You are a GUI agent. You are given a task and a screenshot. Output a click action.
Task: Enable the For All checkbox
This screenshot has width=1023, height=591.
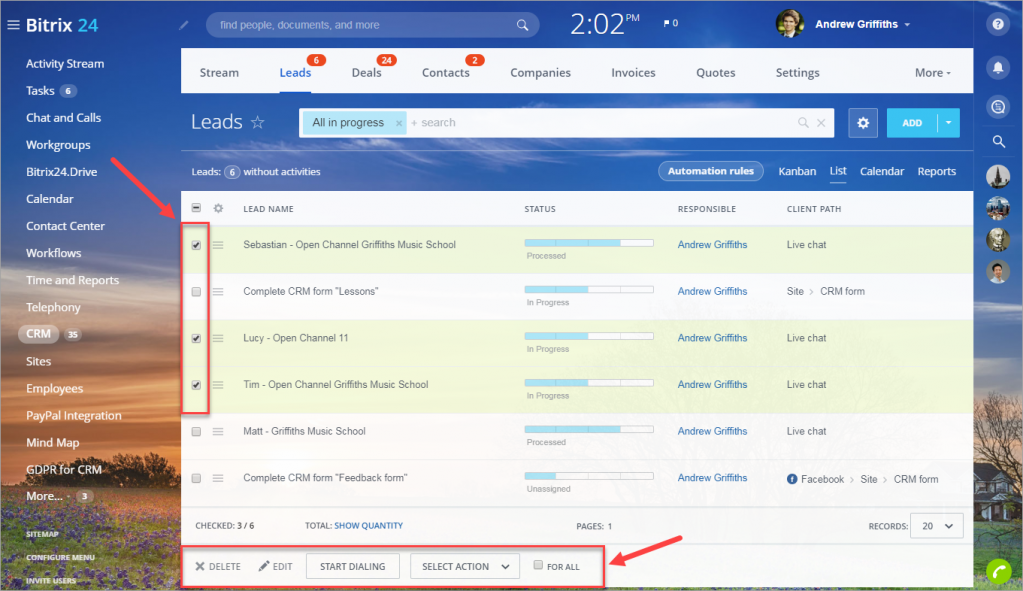coord(538,565)
